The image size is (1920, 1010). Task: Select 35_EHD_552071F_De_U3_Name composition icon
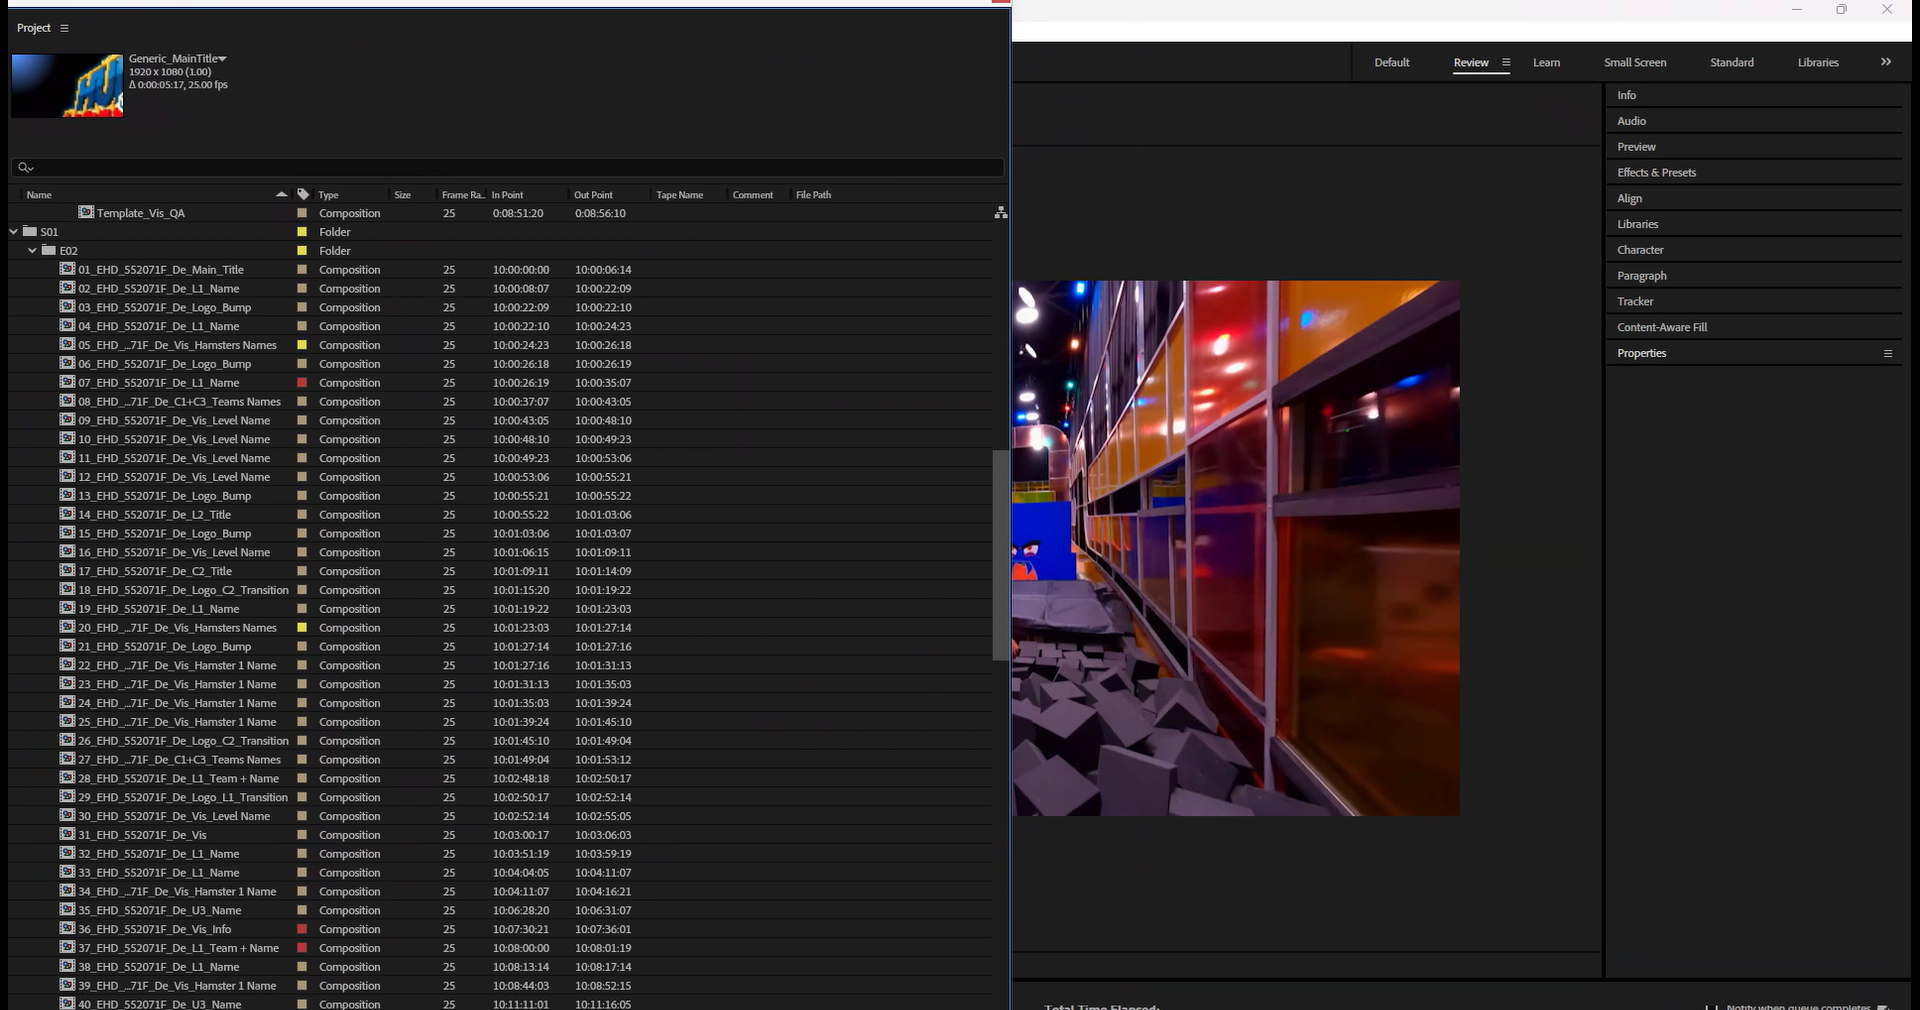pyautogui.click(x=67, y=910)
